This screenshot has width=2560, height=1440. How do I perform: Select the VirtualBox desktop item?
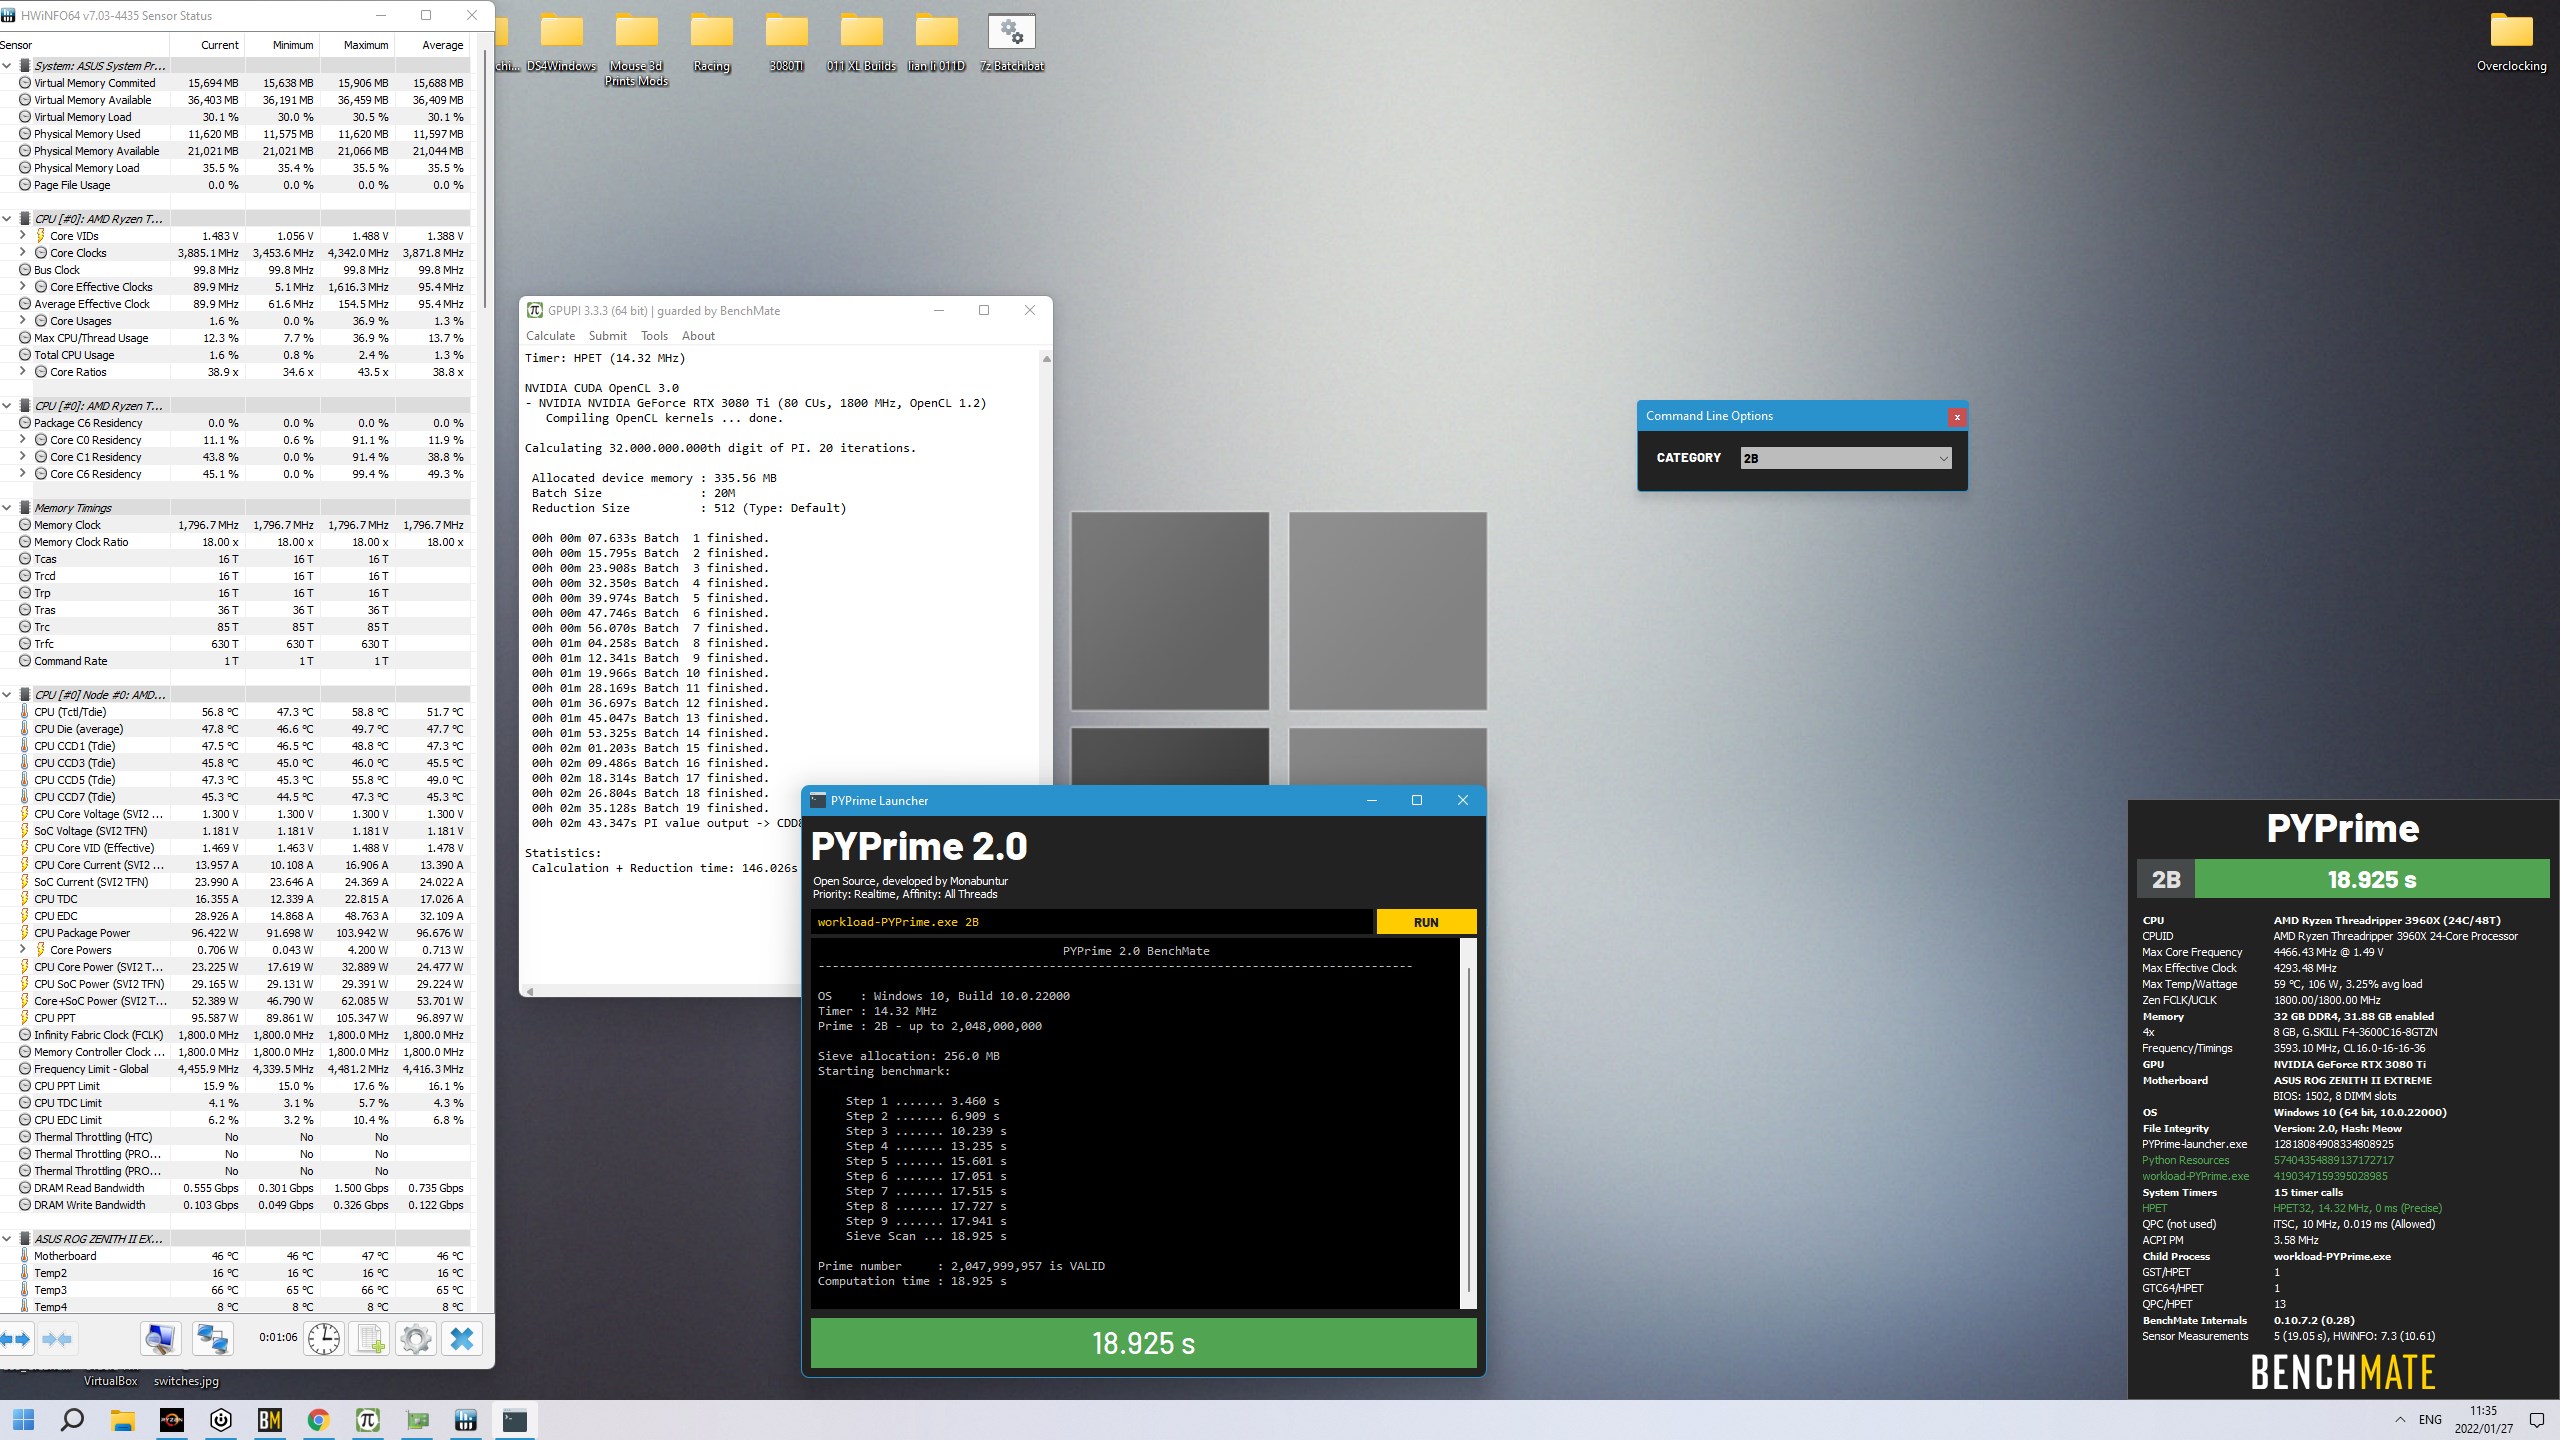pos(110,1381)
